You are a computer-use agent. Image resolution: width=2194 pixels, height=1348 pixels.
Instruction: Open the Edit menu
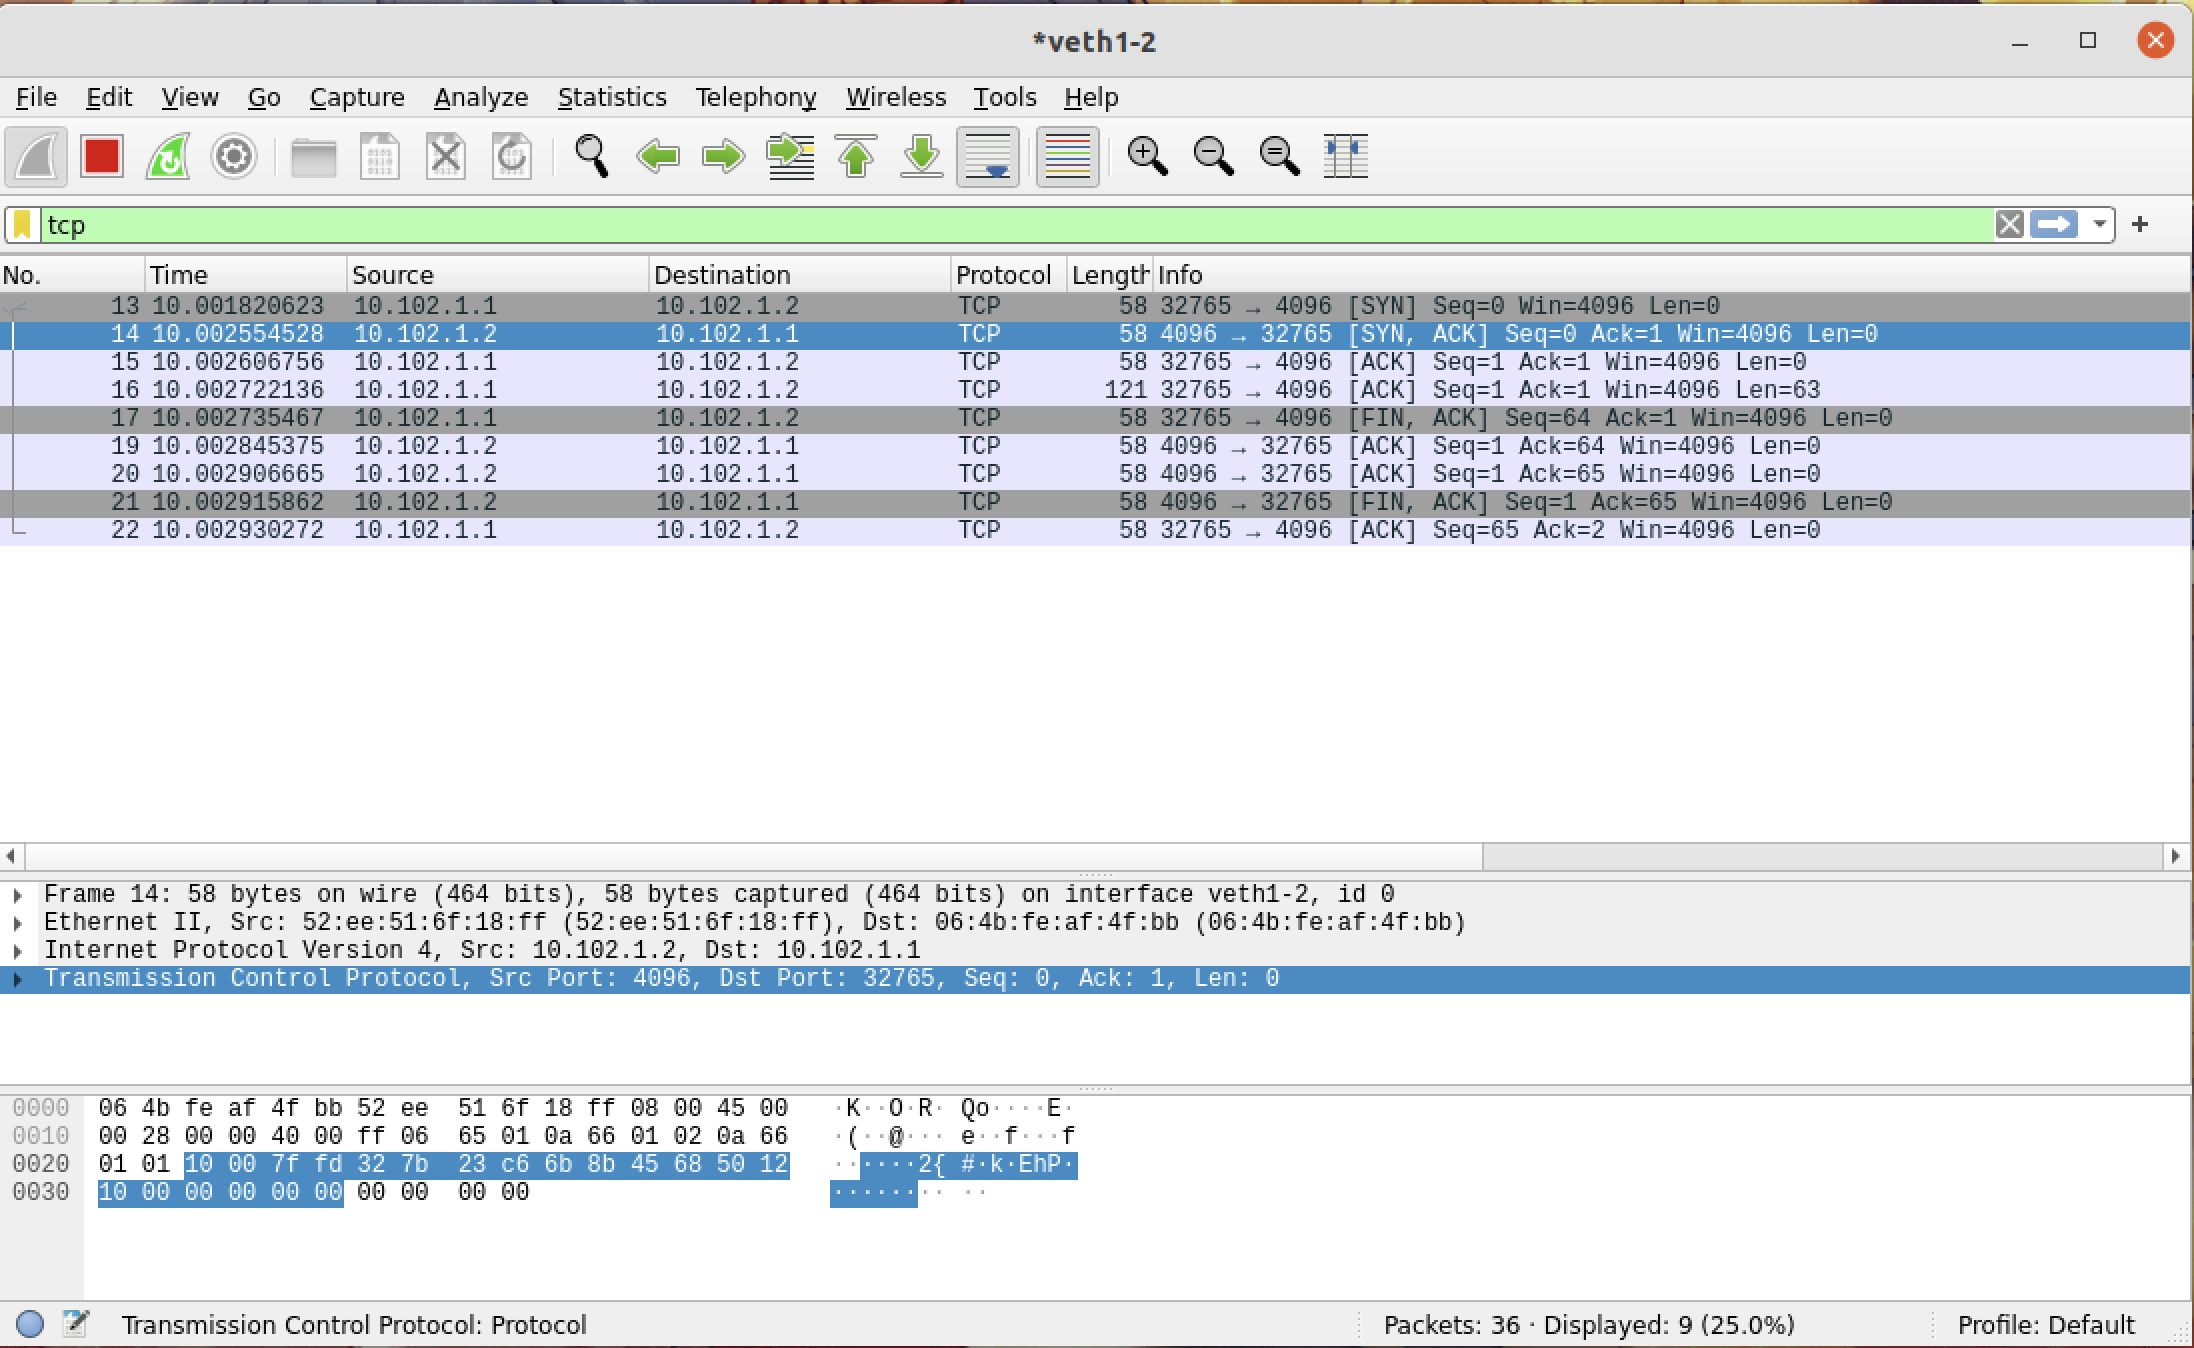[x=109, y=97]
